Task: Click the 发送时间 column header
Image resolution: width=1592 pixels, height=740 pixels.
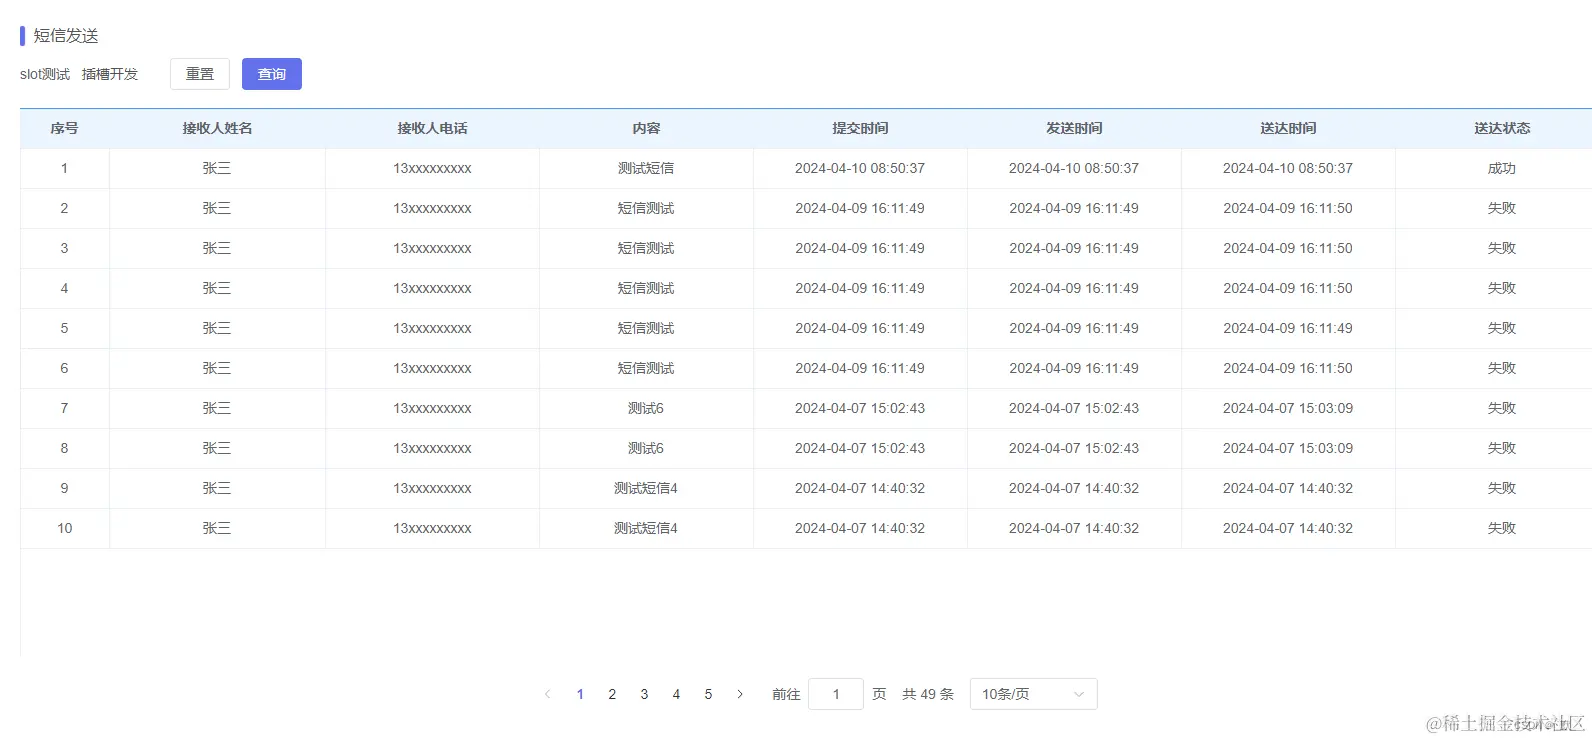Action: point(1074,128)
